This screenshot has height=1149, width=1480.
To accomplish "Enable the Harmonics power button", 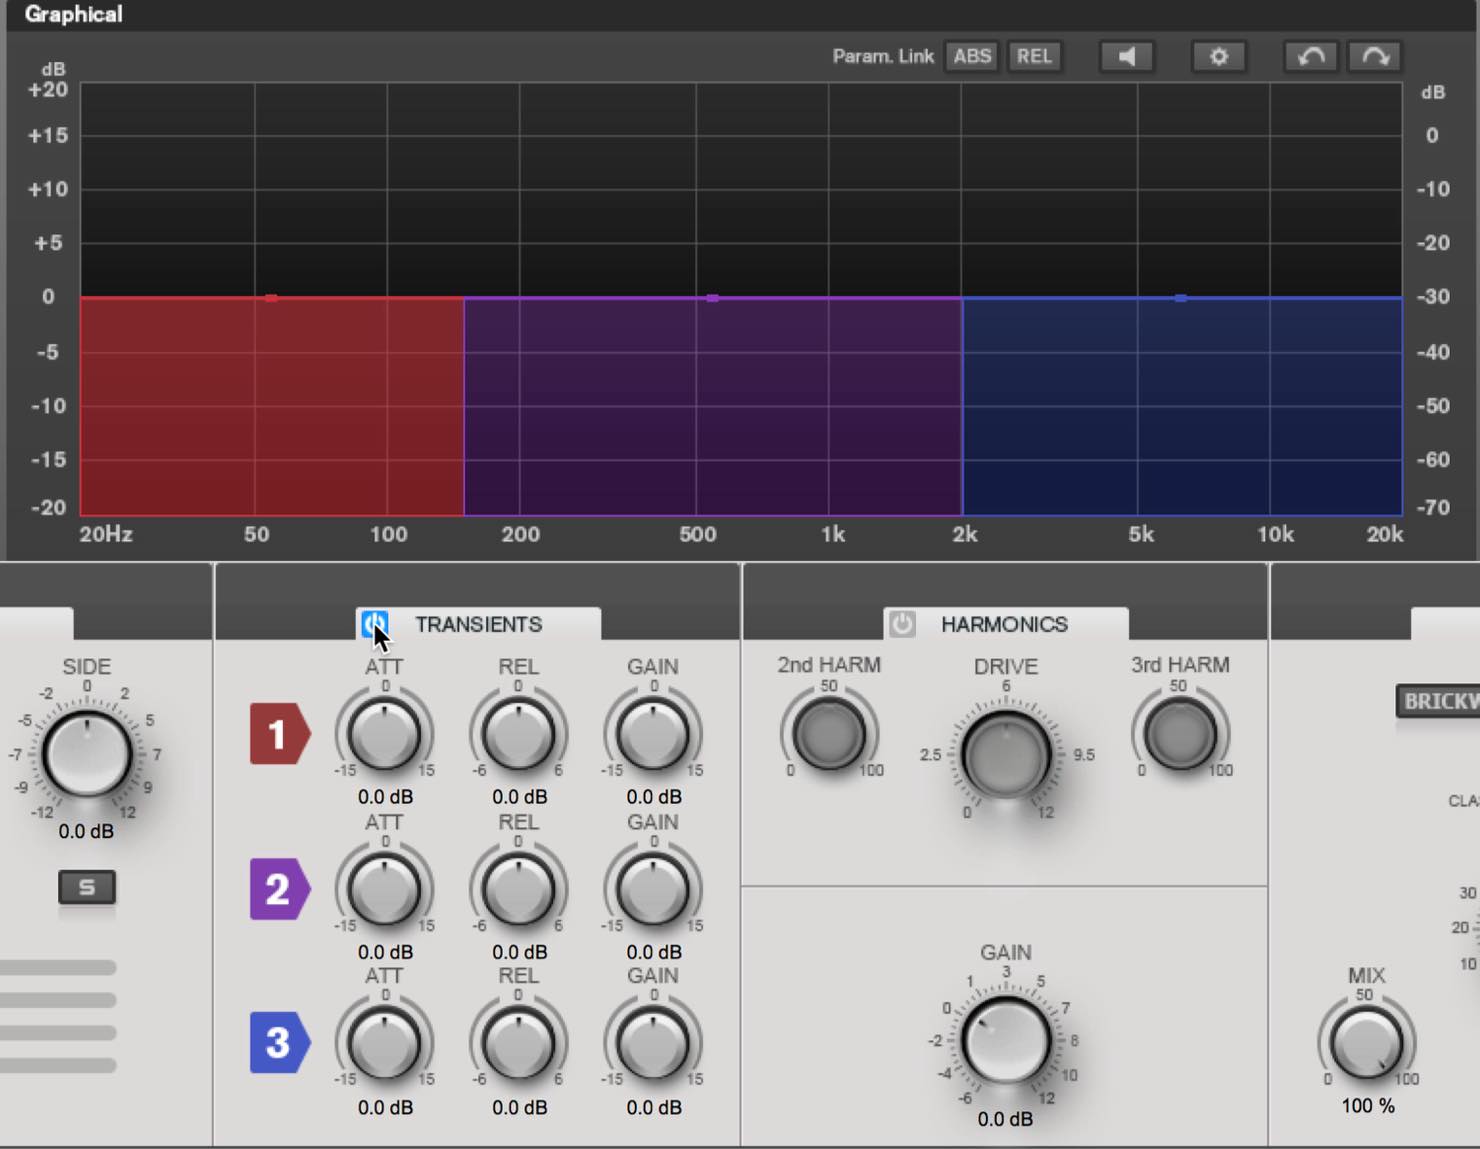I will 902,624.
